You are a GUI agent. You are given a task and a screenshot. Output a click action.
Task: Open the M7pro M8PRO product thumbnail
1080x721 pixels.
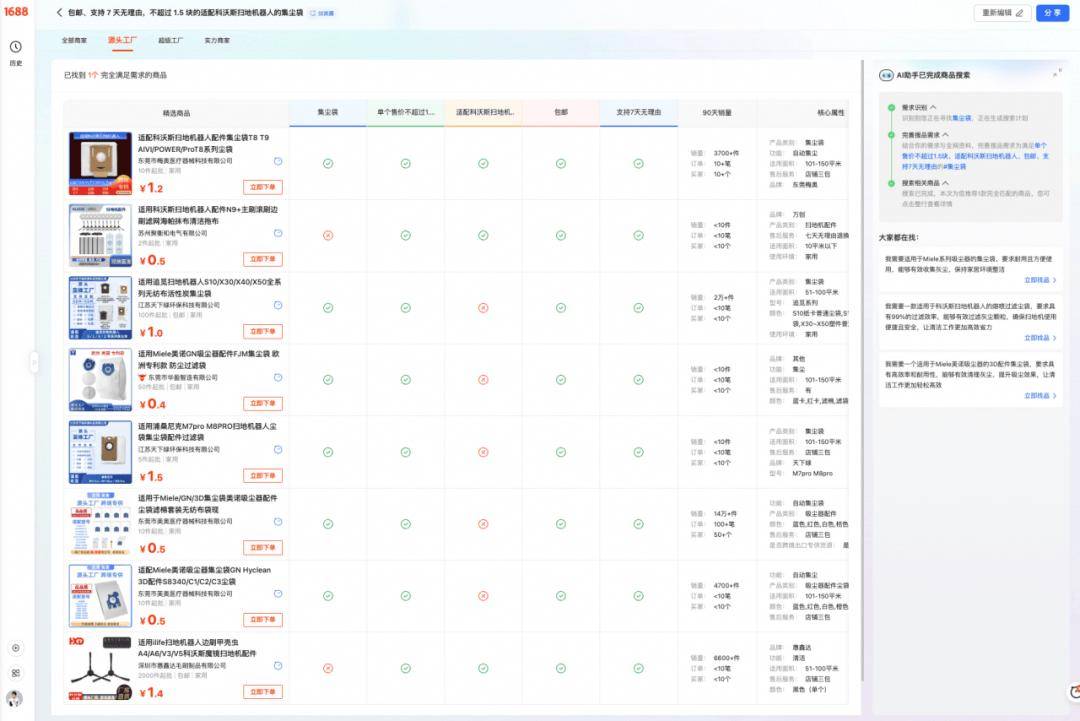100,452
